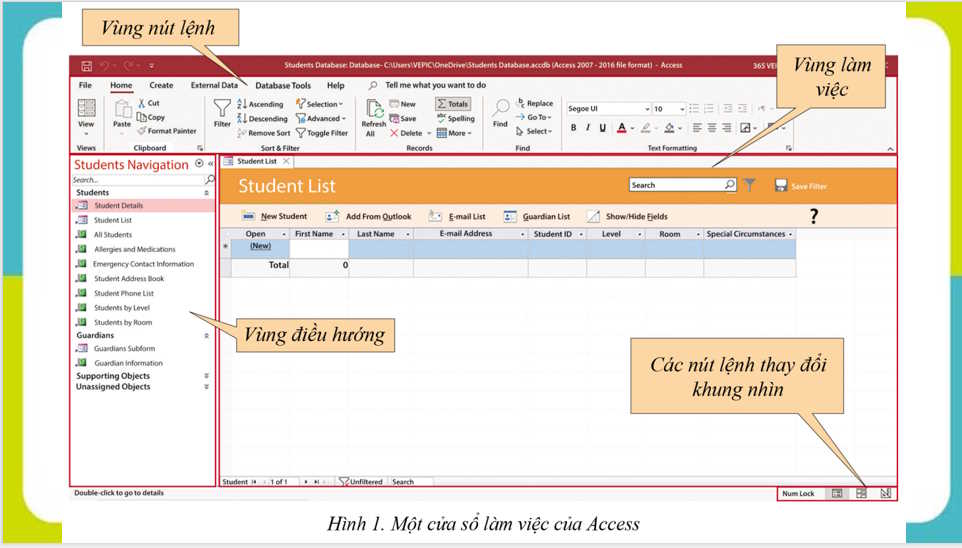Screen dimensions: 962x548
Task: Switch to last view button in status bar
Action: point(885,493)
